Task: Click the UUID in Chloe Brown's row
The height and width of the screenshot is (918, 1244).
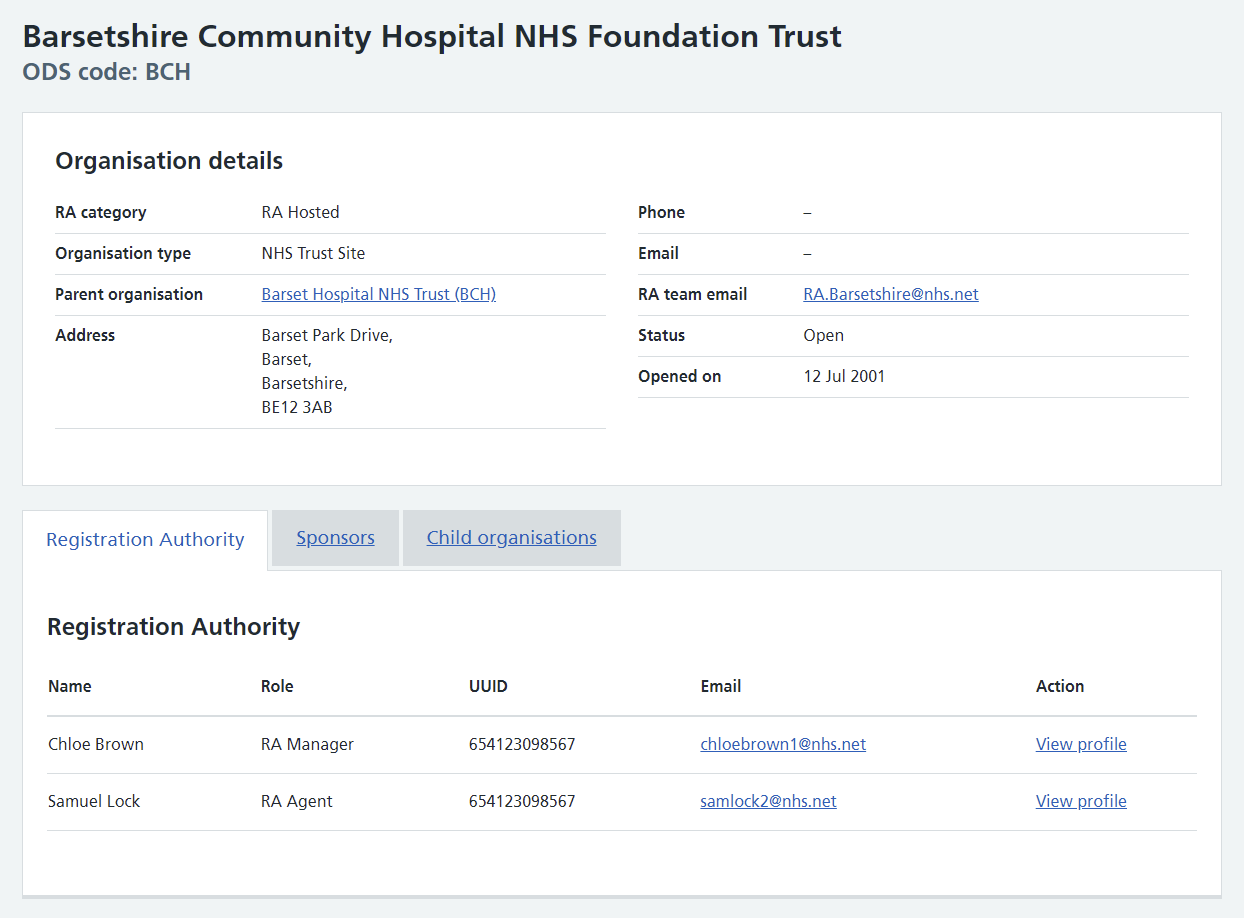Action: [x=522, y=744]
